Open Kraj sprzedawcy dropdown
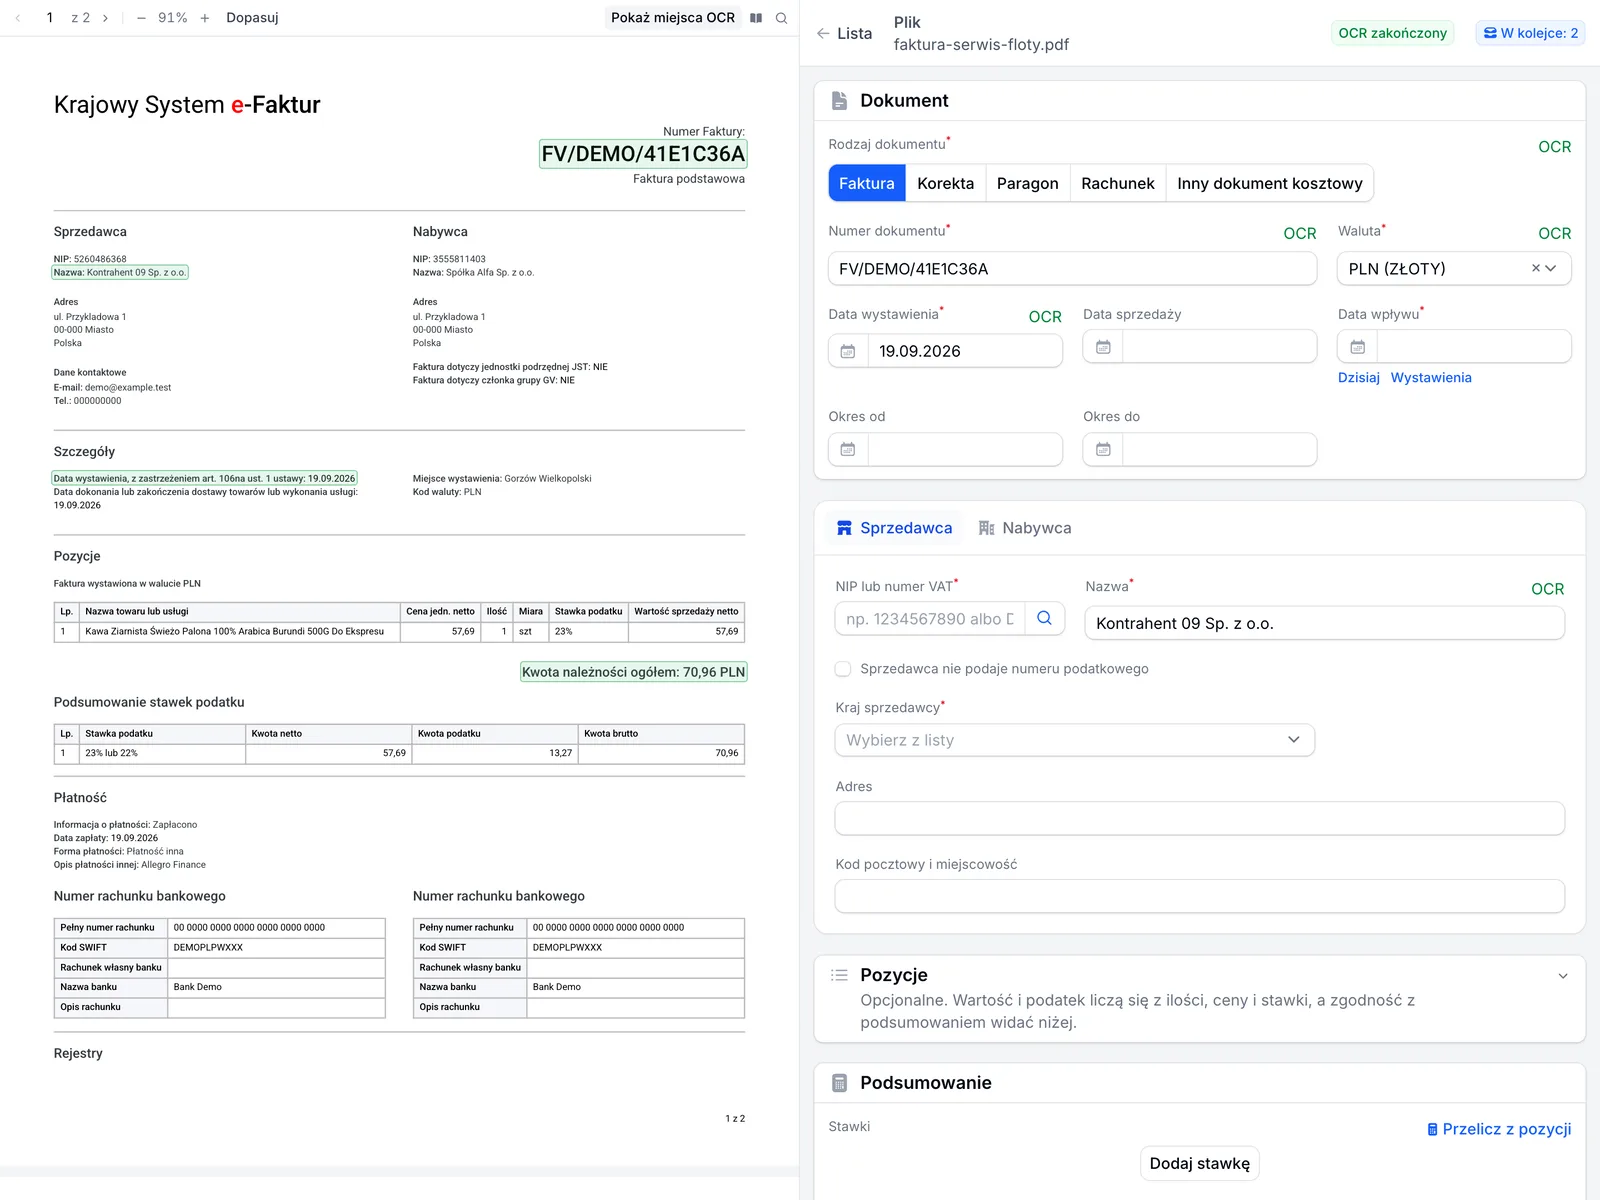Image resolution: width=1600 pixels, height=1200 pixels. pyautogui.click(x=1075, y=740)
